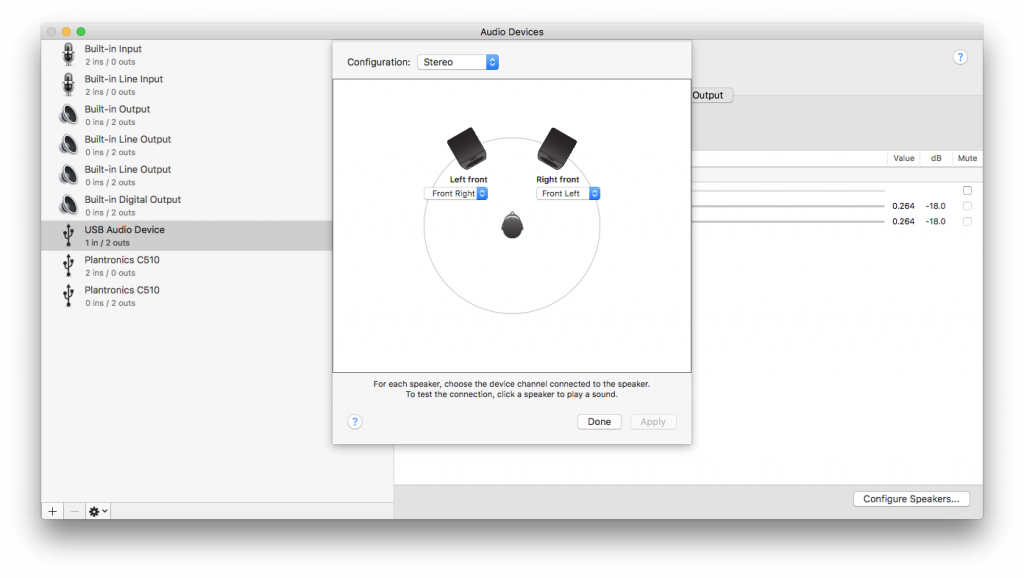Click the microphone icon beside Built-in Input

pyautogui.click(x=69, y=54)
